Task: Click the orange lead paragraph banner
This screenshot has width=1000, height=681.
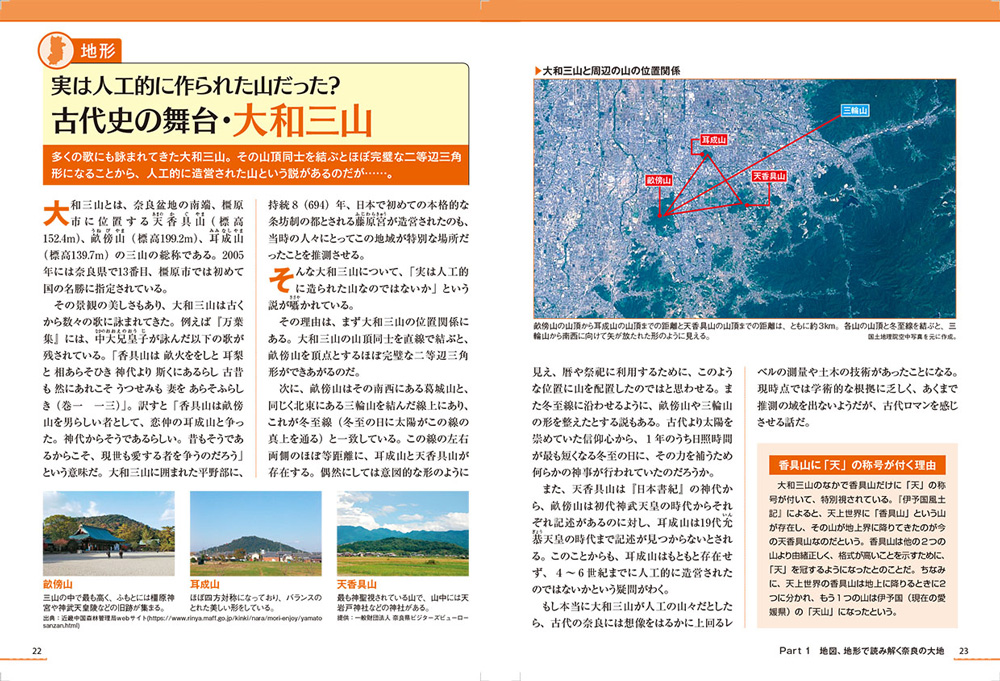Action: tap(256, 165)
